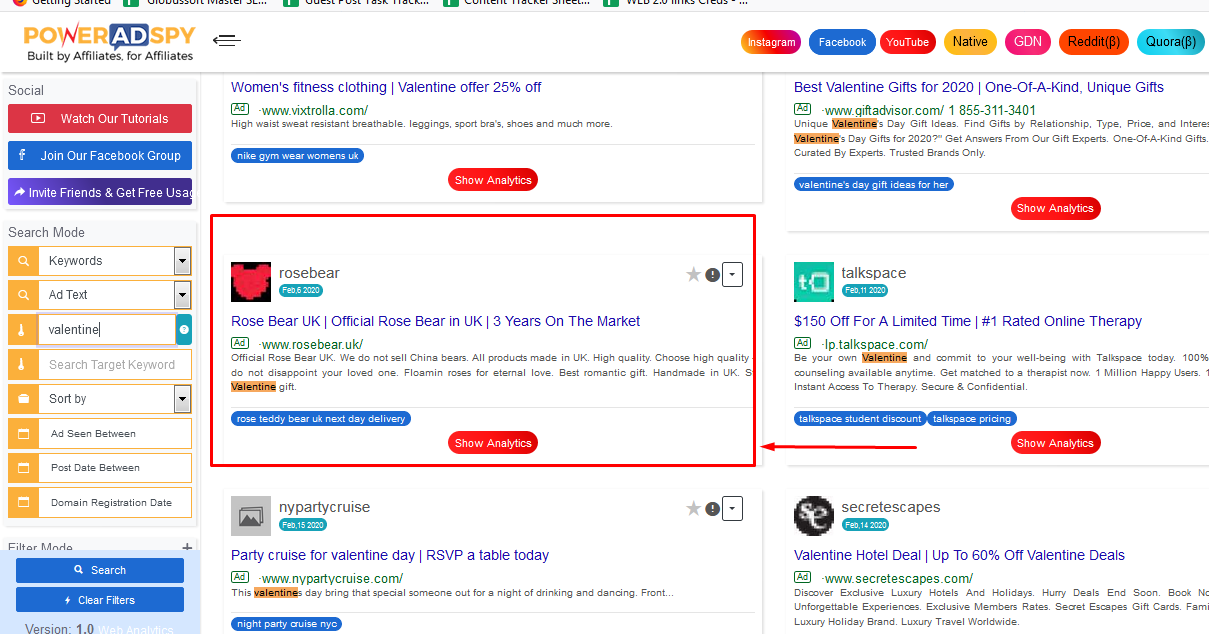1209x634 pixels.
Task: Click the blue Search button
Action: (x=100, y=570)
